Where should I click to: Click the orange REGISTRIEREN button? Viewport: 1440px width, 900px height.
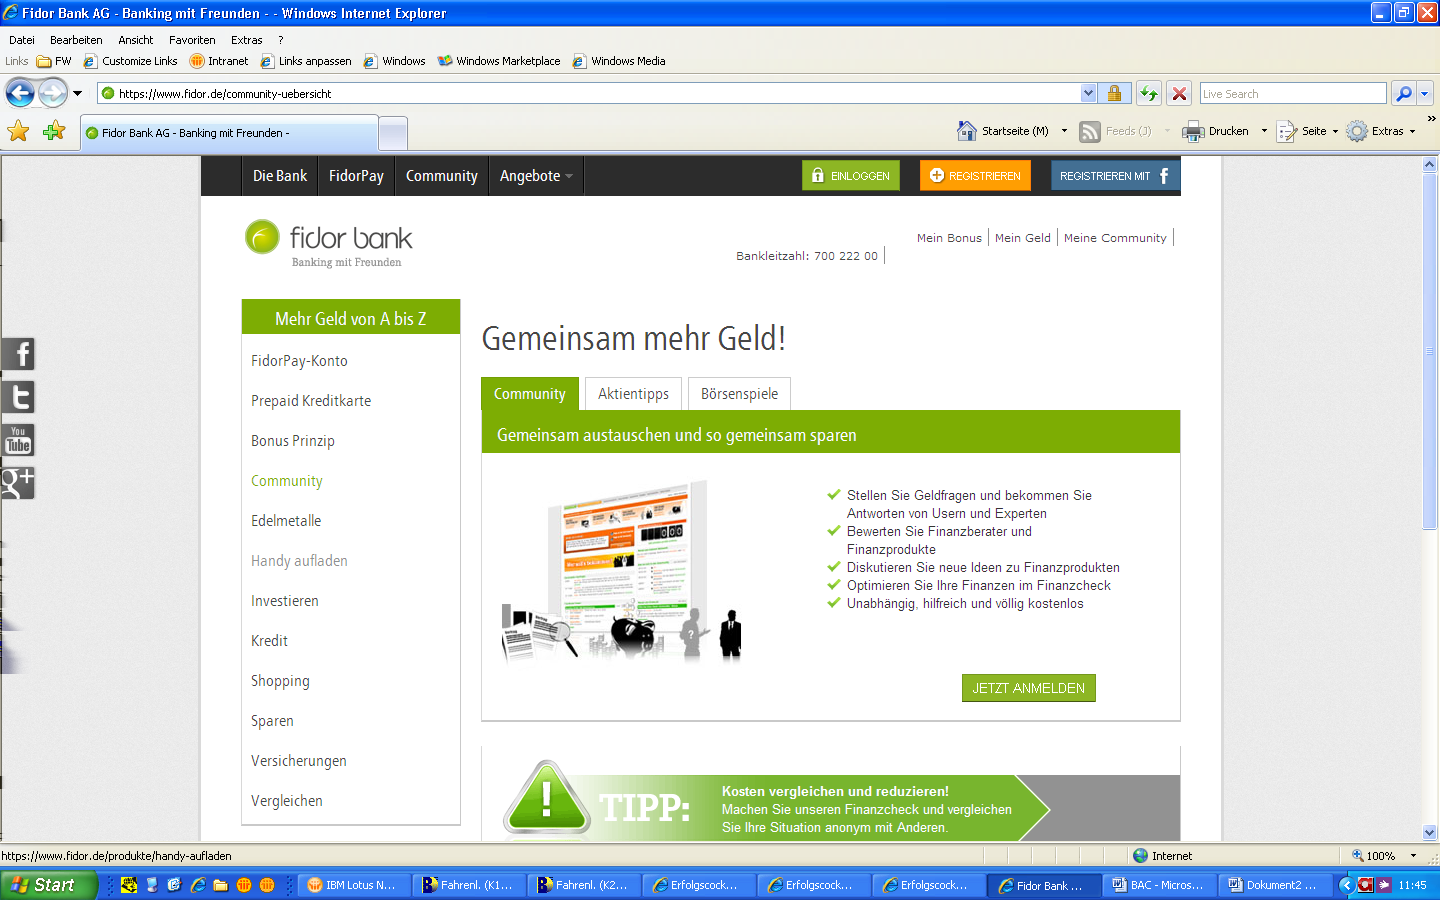tap(976, 176)
